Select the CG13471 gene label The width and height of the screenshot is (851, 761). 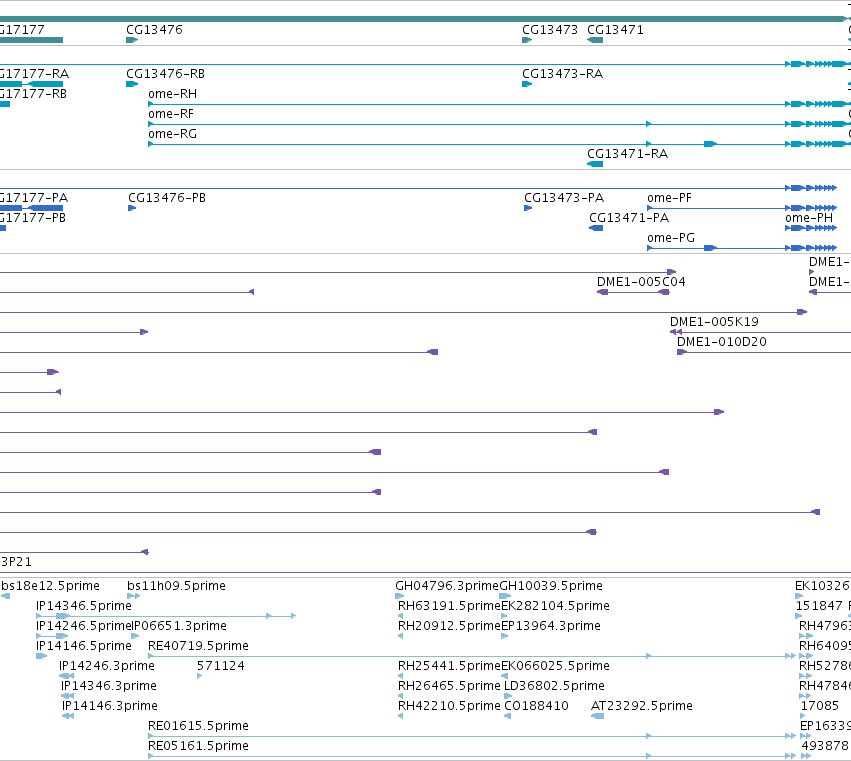pos(615,30)
